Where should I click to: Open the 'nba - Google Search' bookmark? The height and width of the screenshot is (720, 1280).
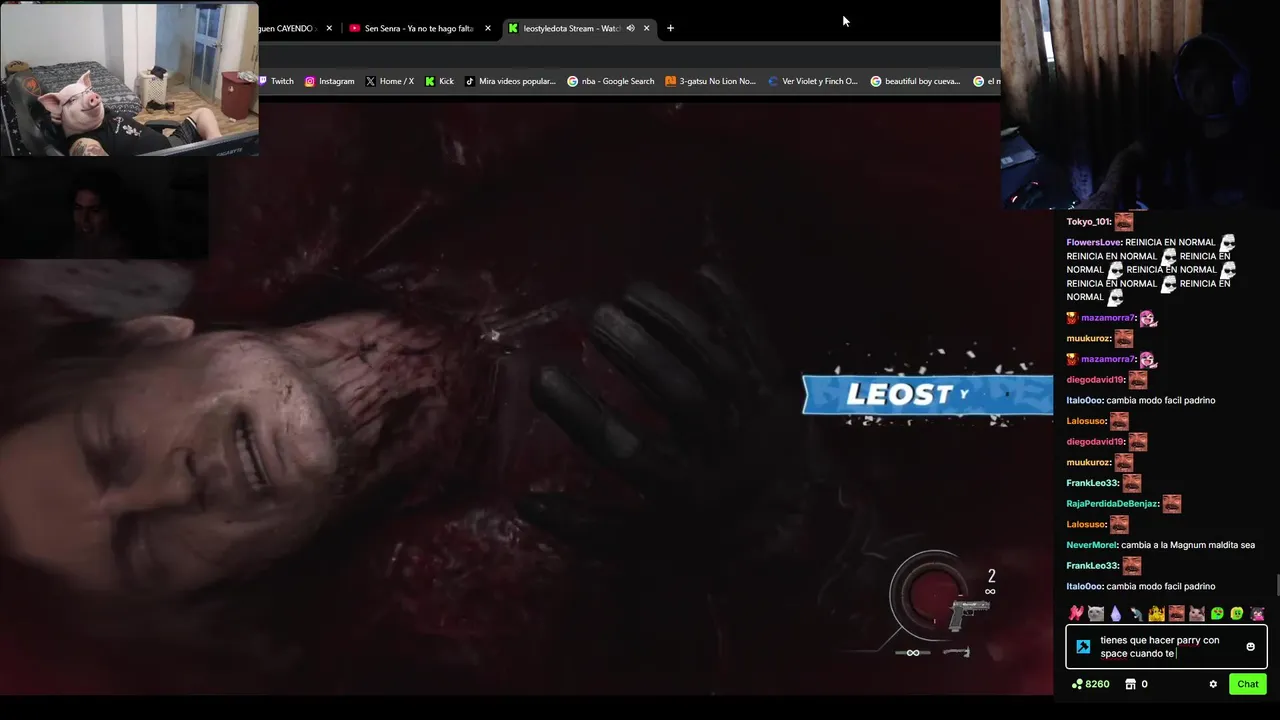[611, 81]
